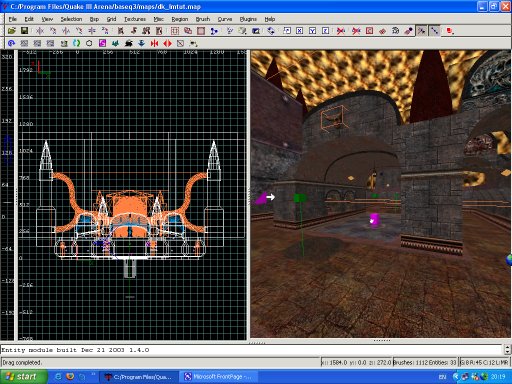Flip selection along the z-axis
Viewport: 512px width, 384px height.
point(92,31)
